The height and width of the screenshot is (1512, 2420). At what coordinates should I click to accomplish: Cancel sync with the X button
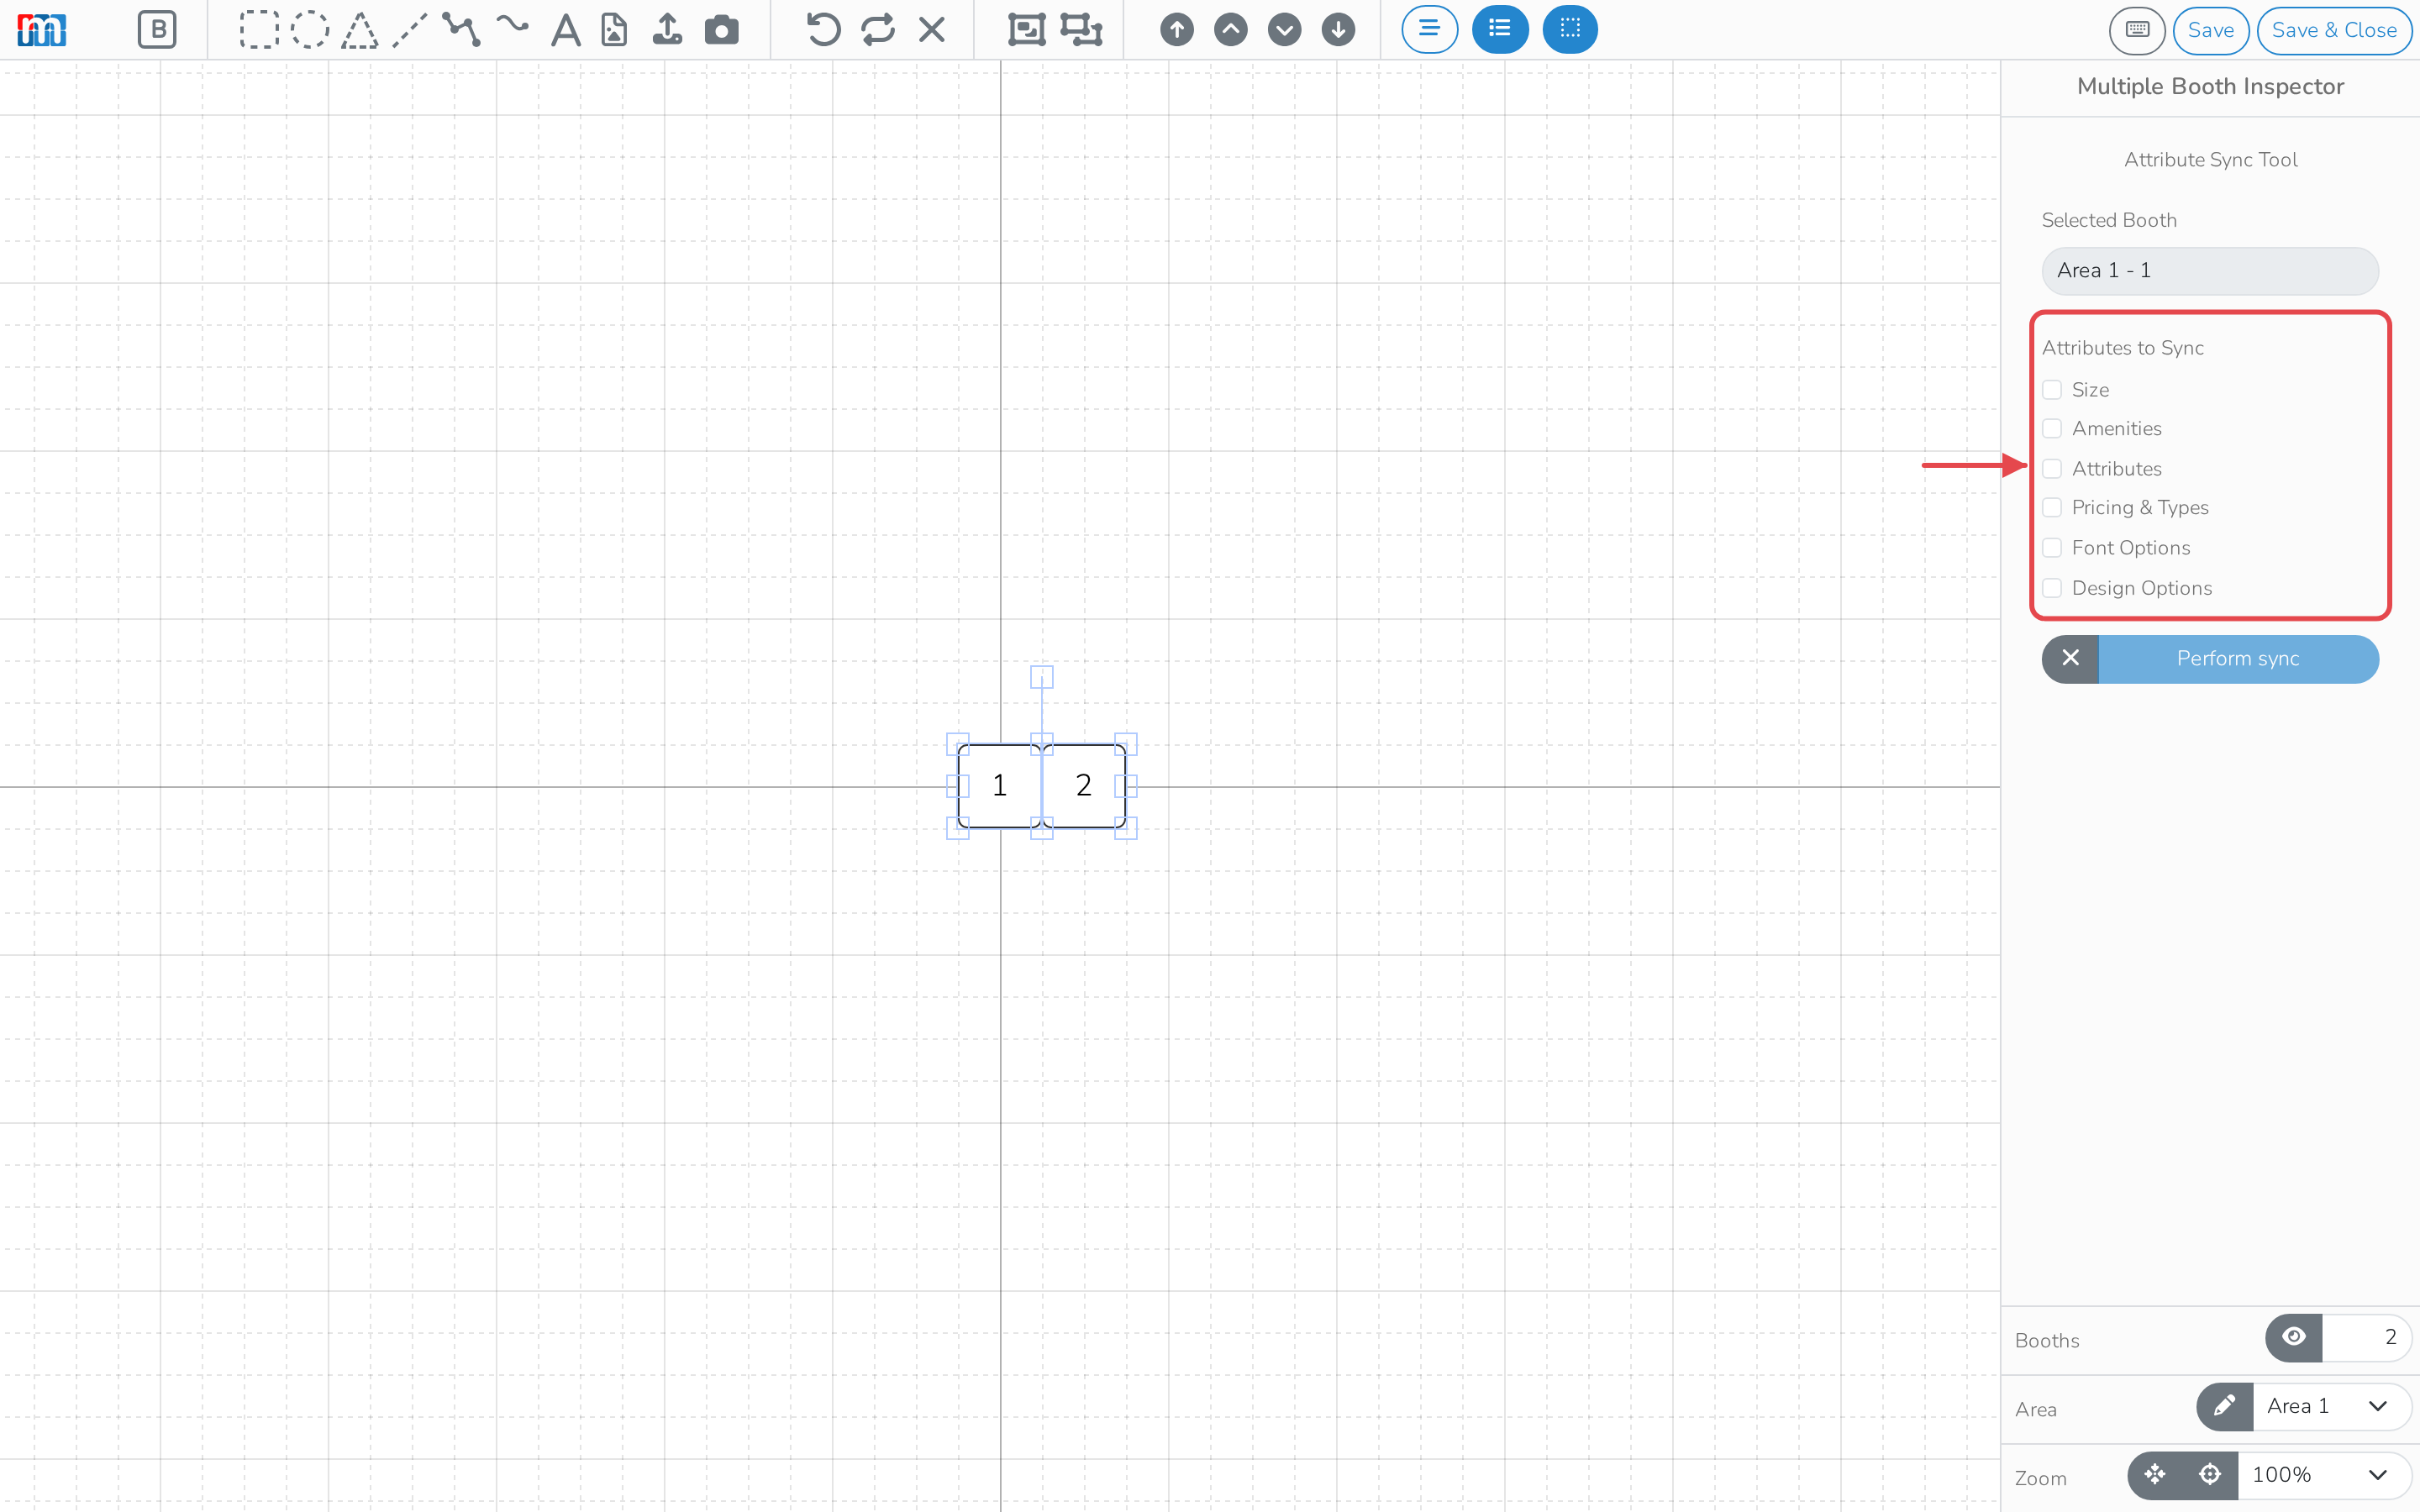coord(2070,659)
